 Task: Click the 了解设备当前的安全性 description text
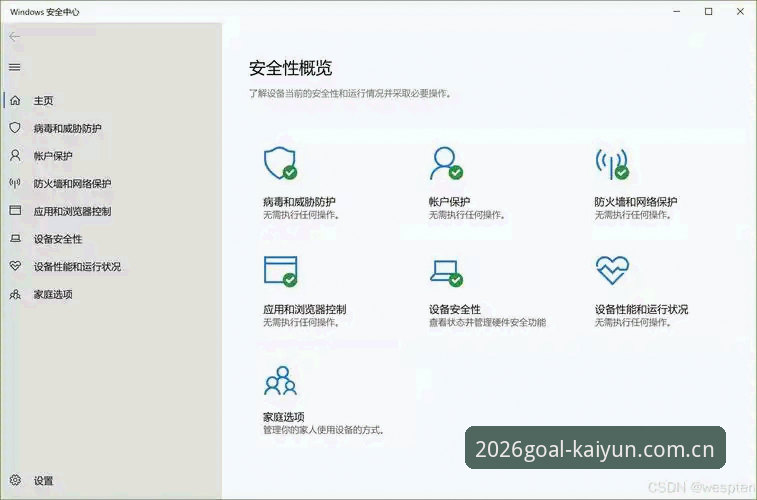[350, 93]
